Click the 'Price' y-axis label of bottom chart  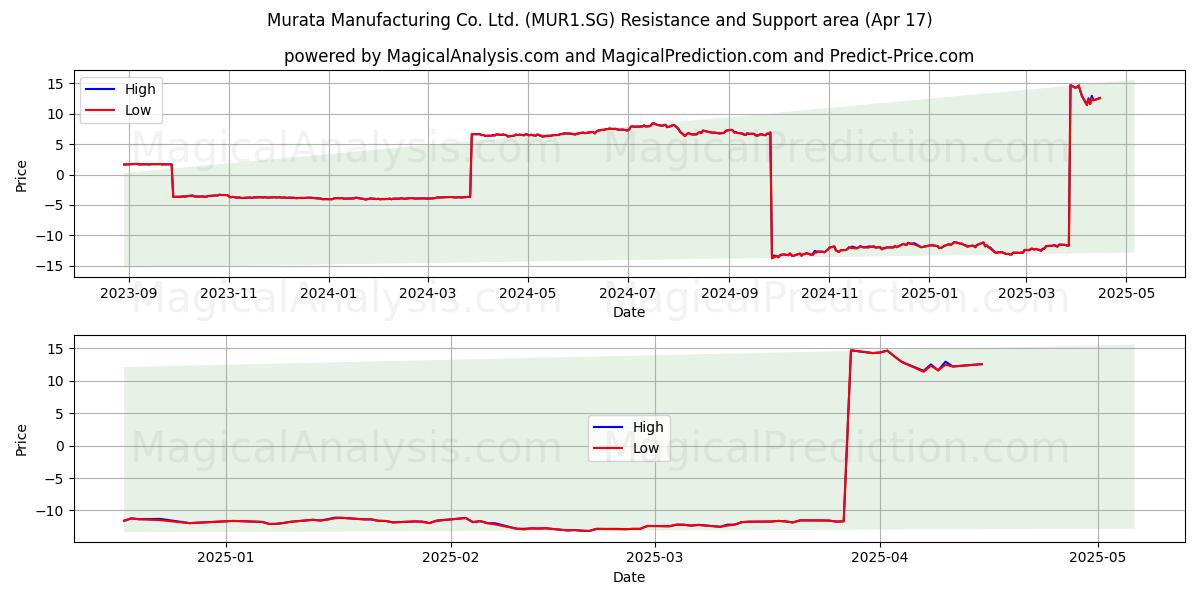click(22, 439)
